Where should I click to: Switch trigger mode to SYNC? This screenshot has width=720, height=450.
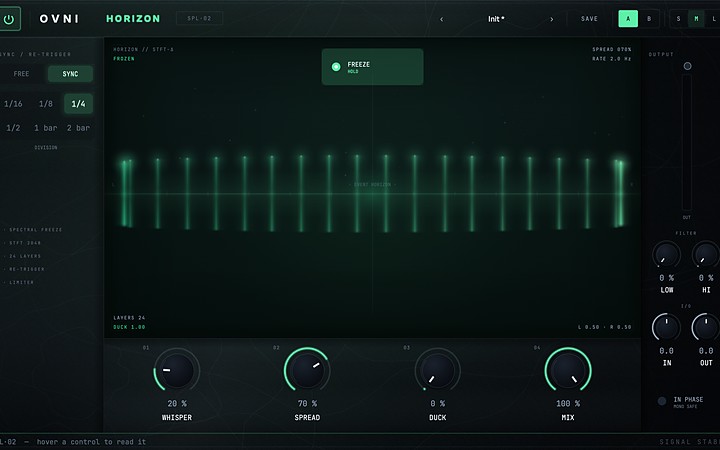(x=70, y=74)
